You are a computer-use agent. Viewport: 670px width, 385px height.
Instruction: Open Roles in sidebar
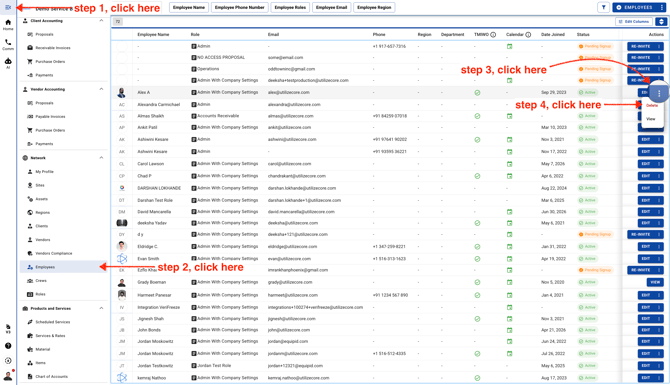(40, 294)
